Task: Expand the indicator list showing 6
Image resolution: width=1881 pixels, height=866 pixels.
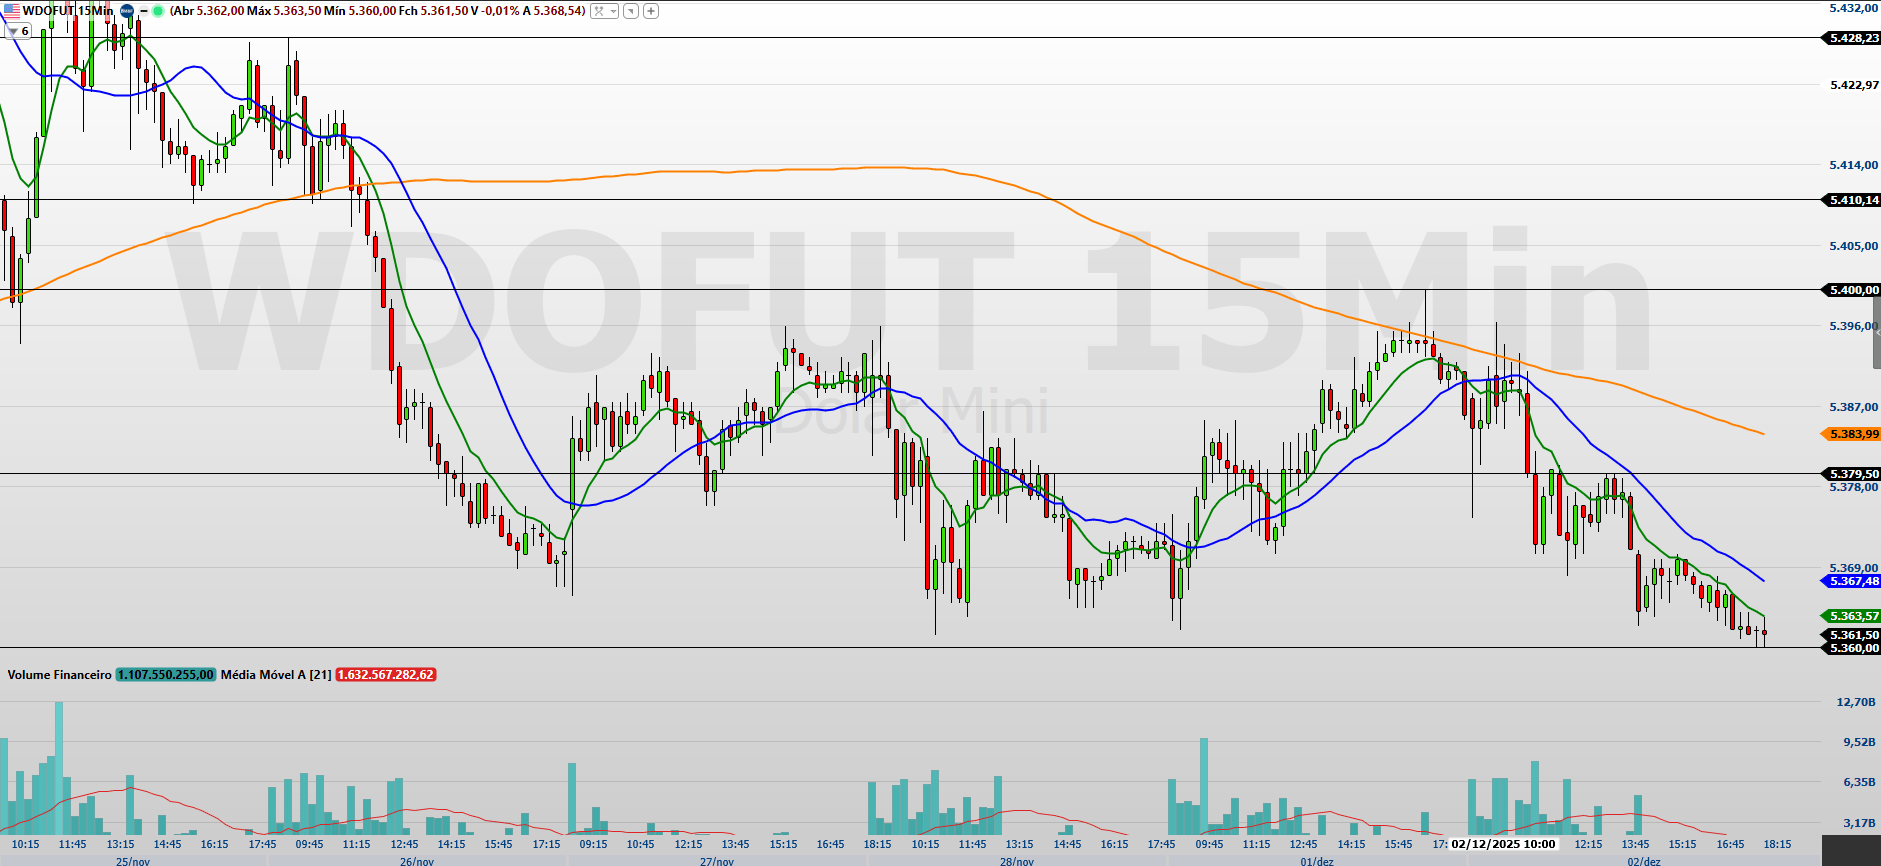Action: [x=18, y=31]
